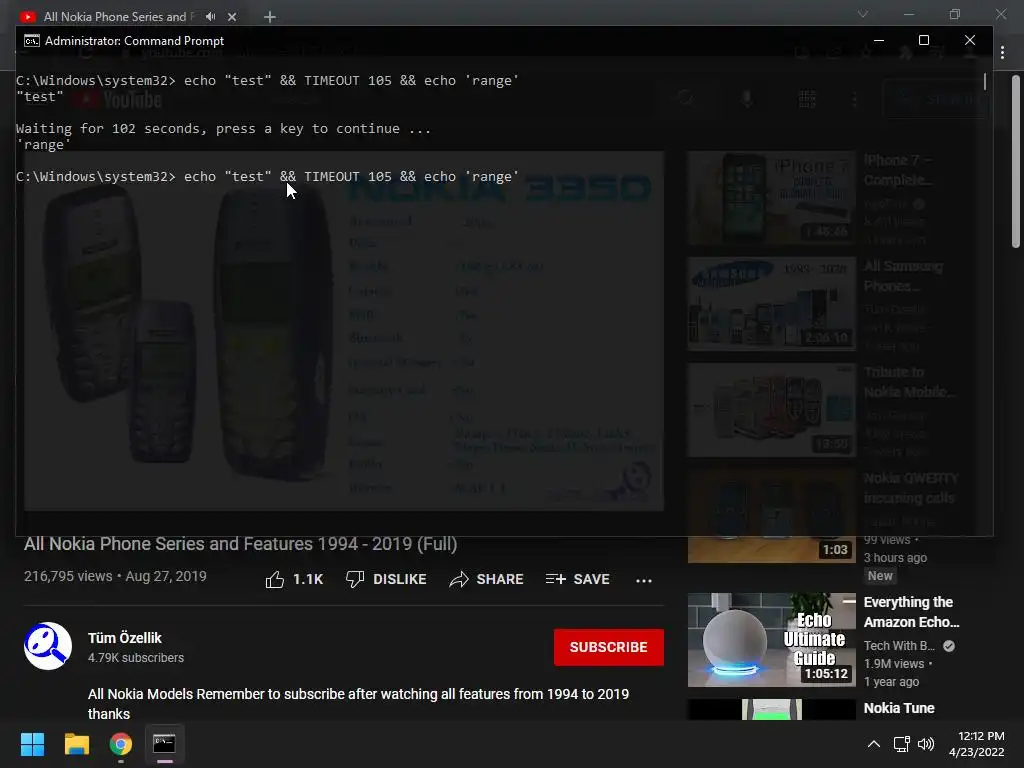Click the 4.79K subscribers text

pyautogui.click(x=136, y=658)
